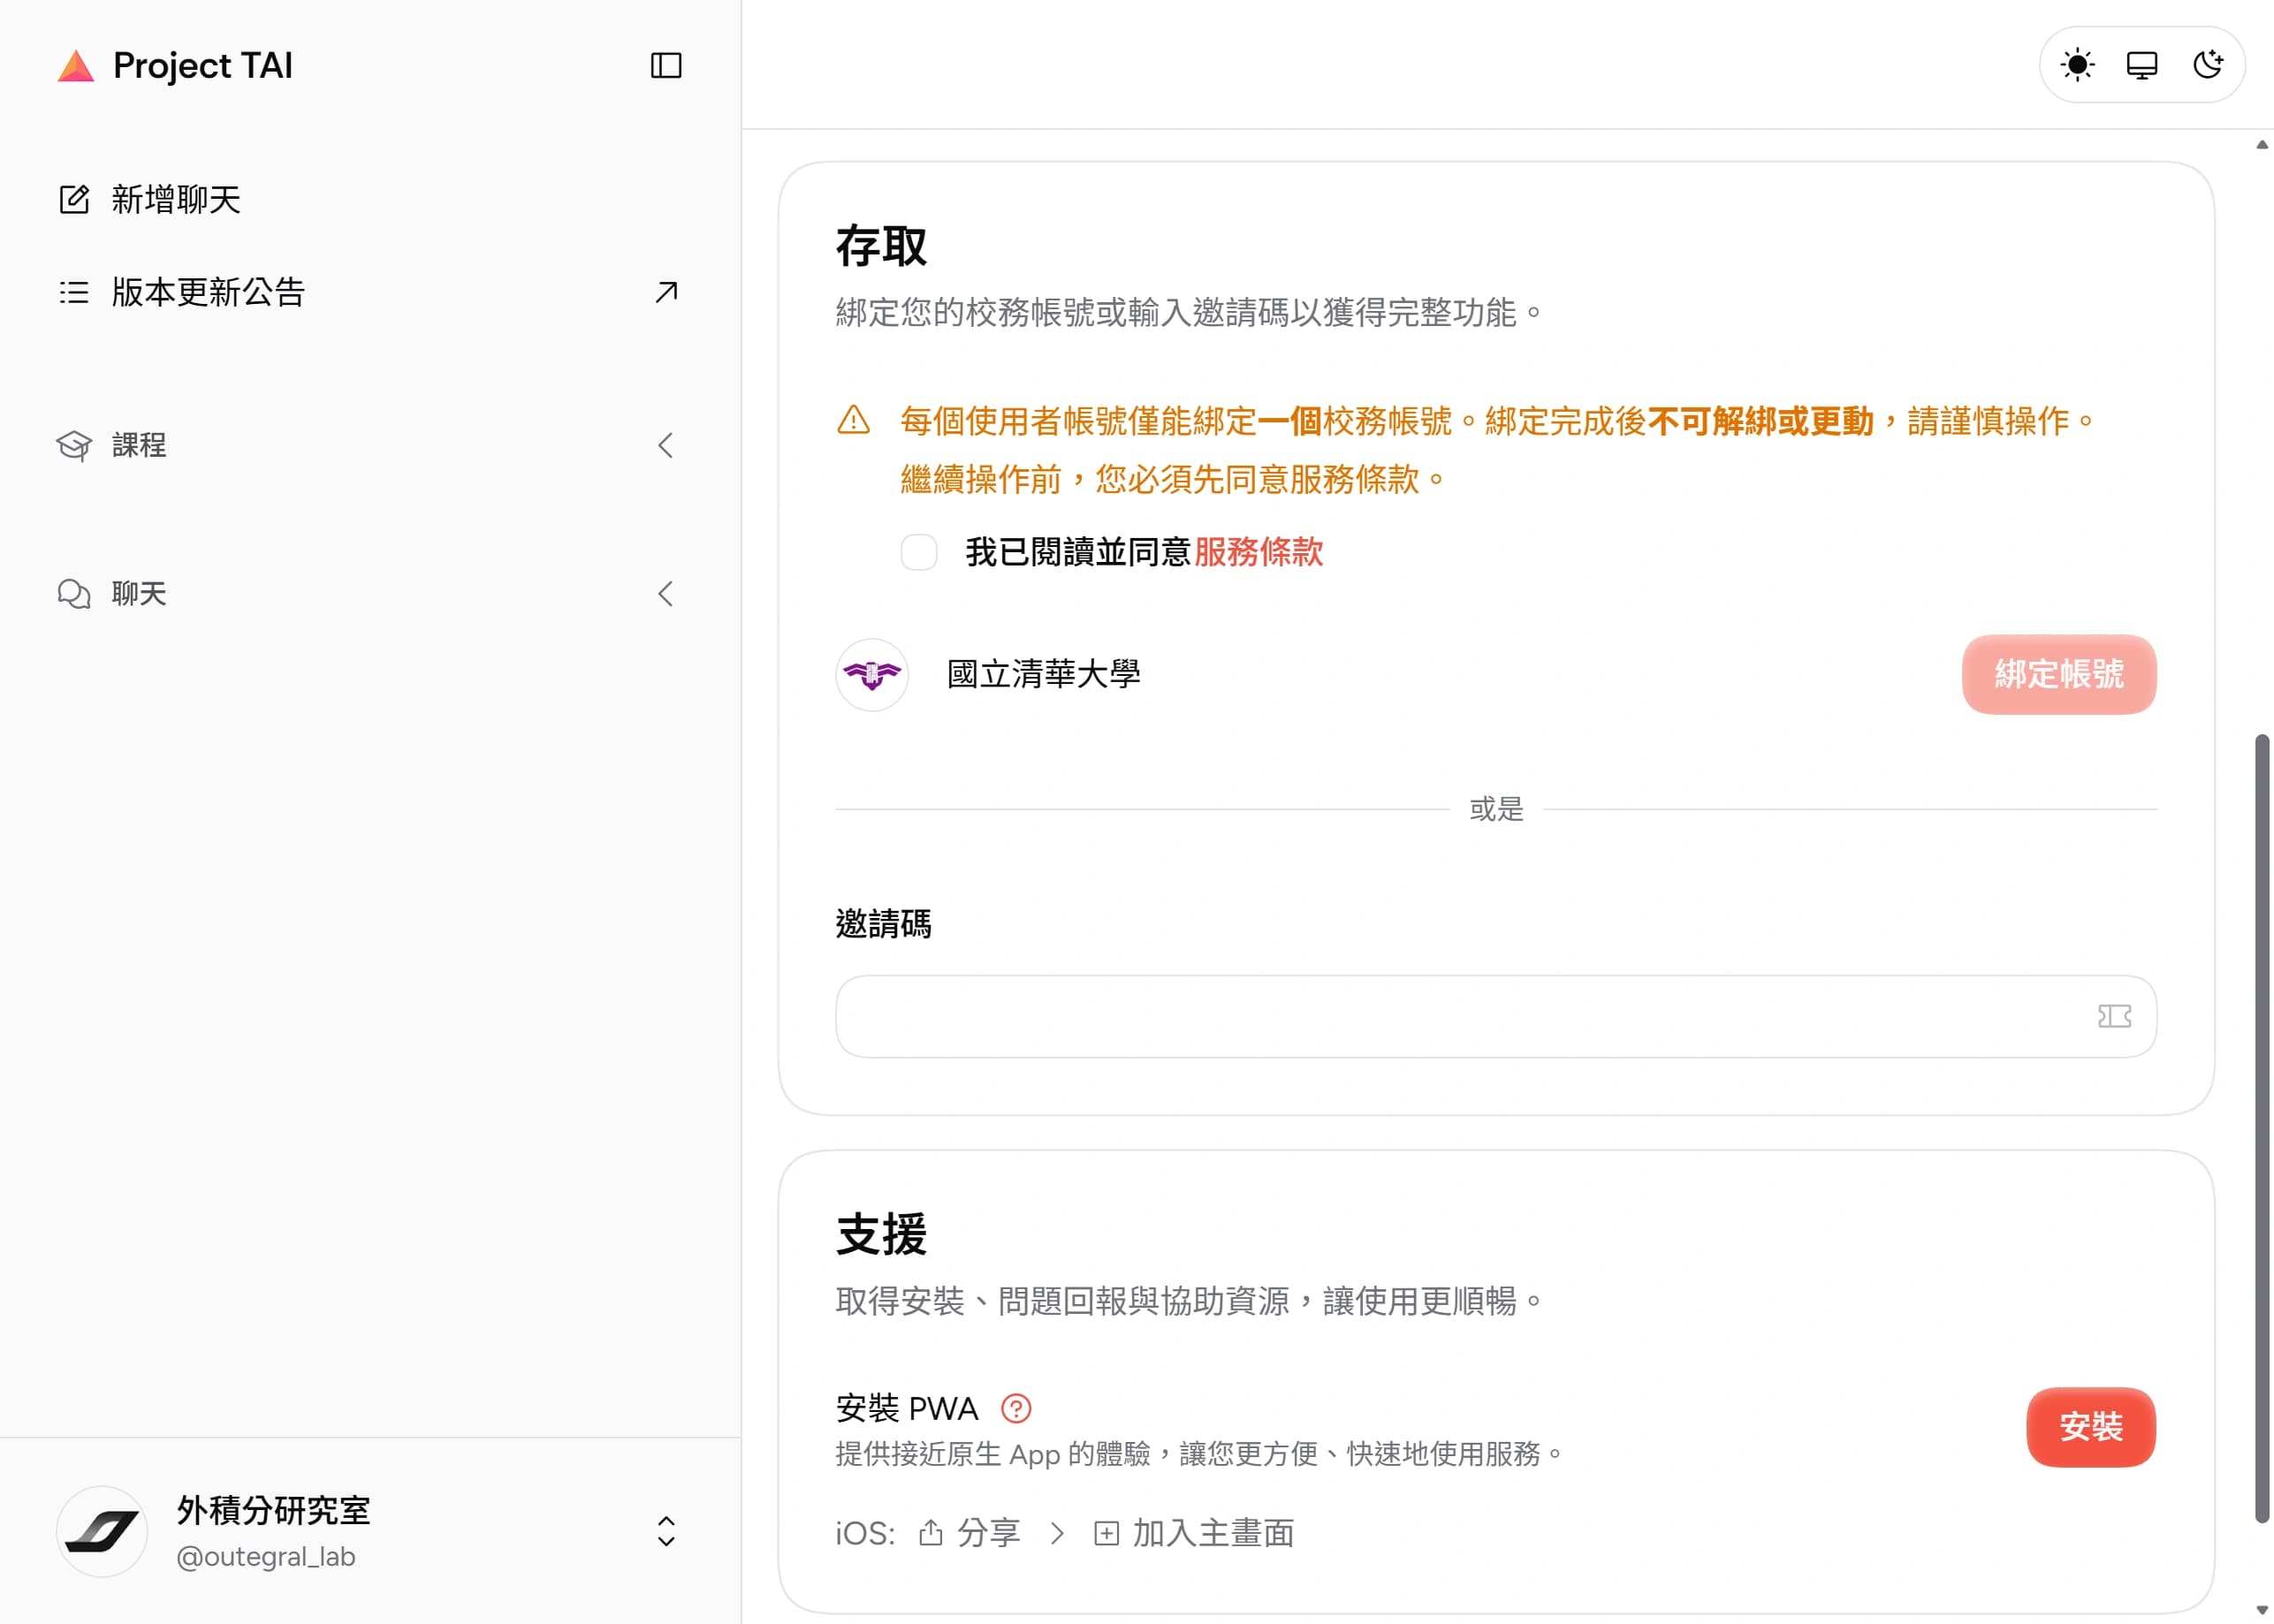The width and height of the screenshot is (2274, 1624).
Task: Focus the 邀請碼 input field
Action: [1495, 1016]
